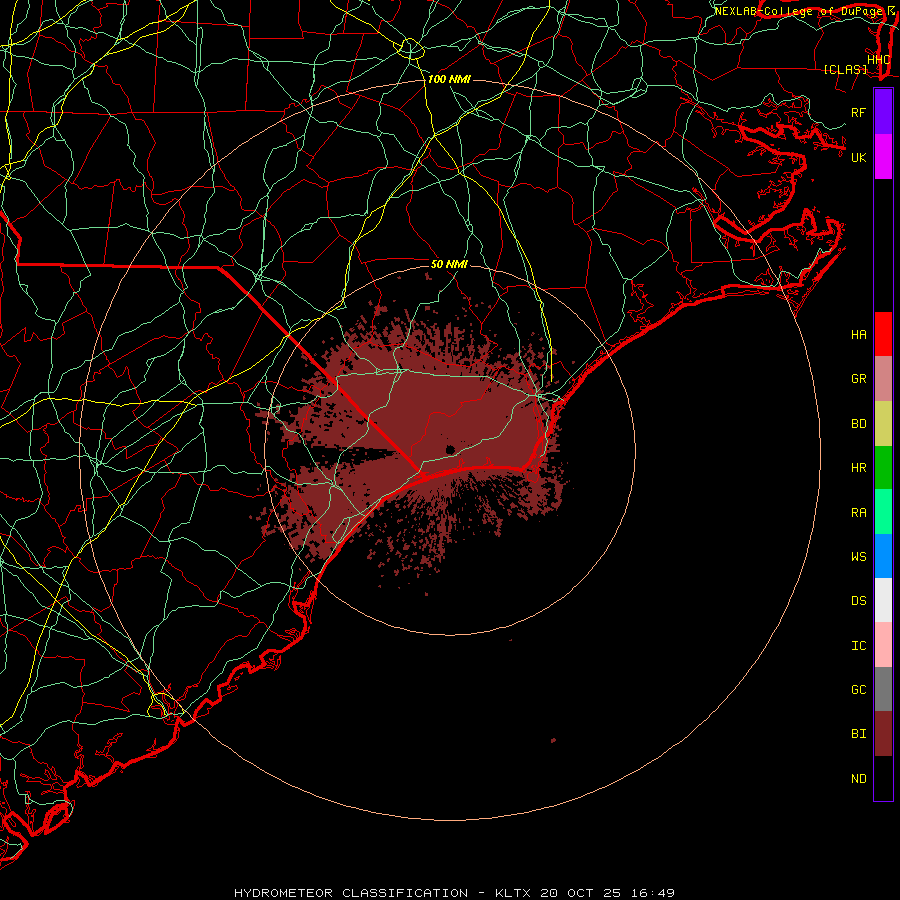The width and height of the screenshot is (900, 900).
Task: Click the black radar site dot in the echo
Action: pos(450,449)
